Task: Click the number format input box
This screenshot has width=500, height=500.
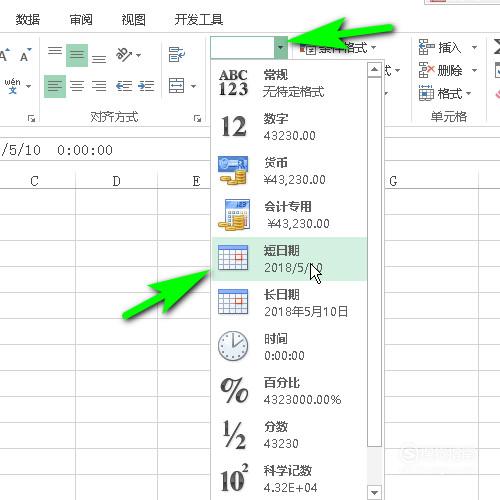Action: (x=242, y=47)
